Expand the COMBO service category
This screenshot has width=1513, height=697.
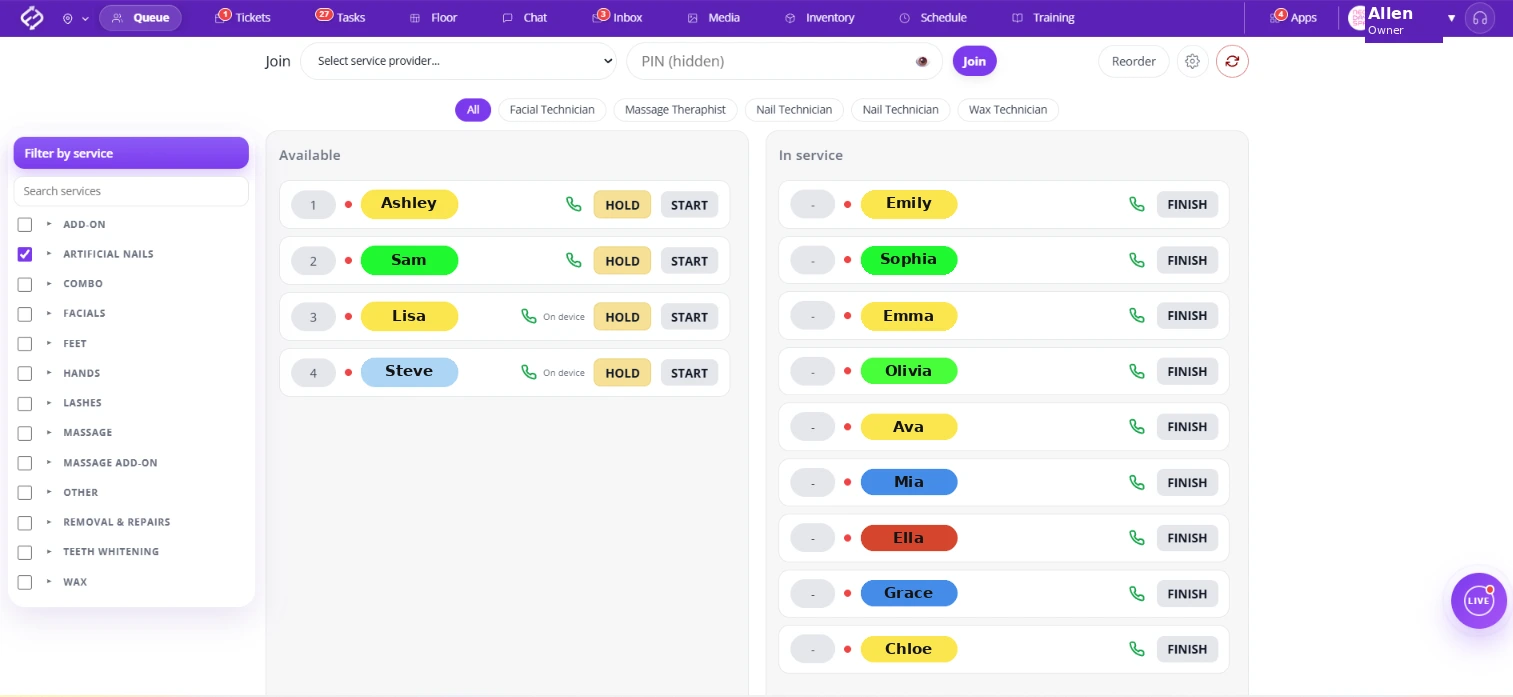coord(49,284)
